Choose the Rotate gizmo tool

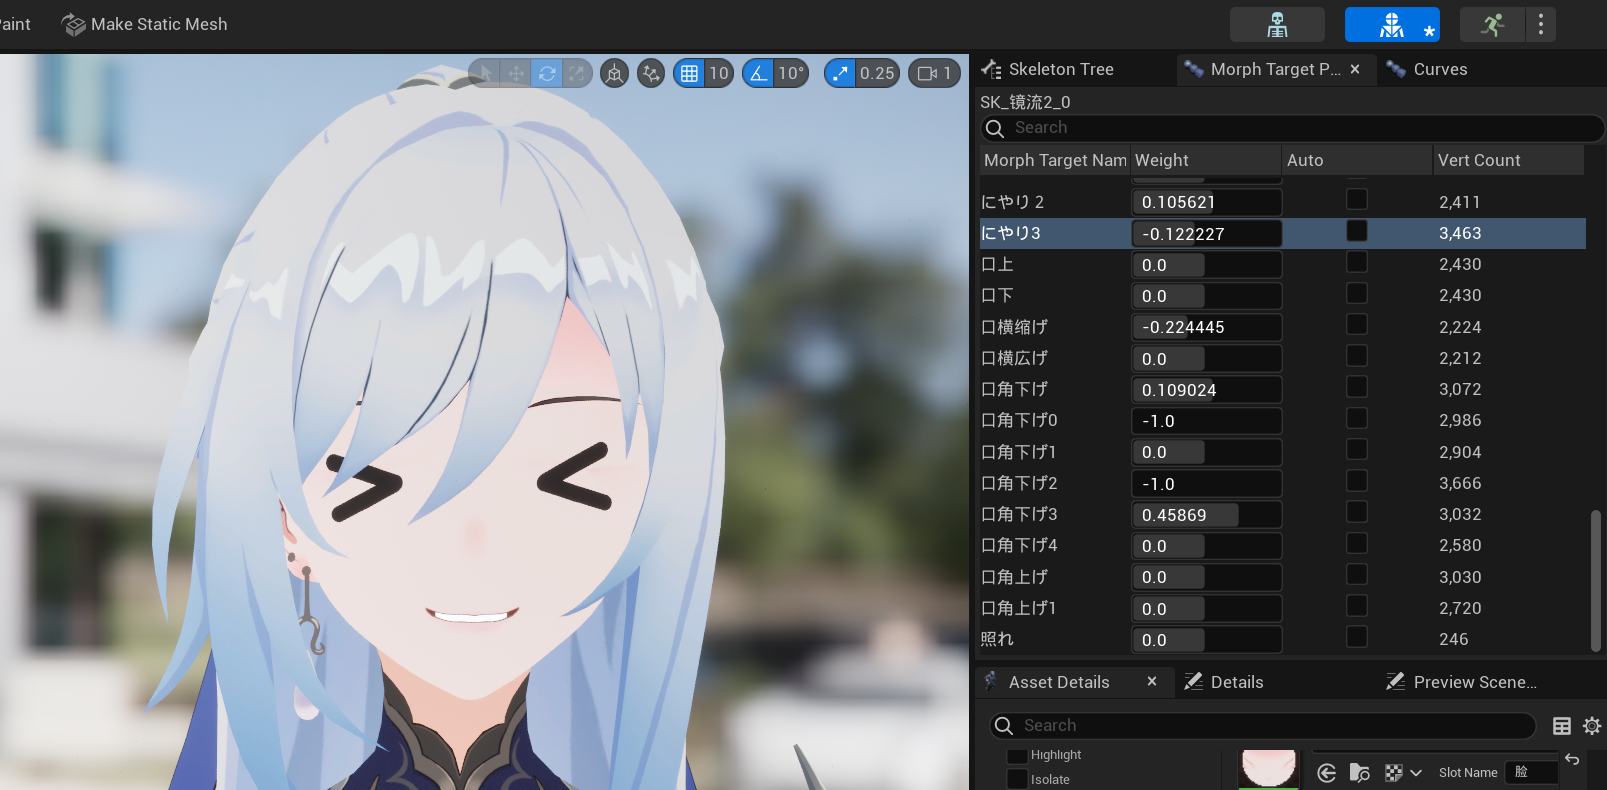(547, 73)
